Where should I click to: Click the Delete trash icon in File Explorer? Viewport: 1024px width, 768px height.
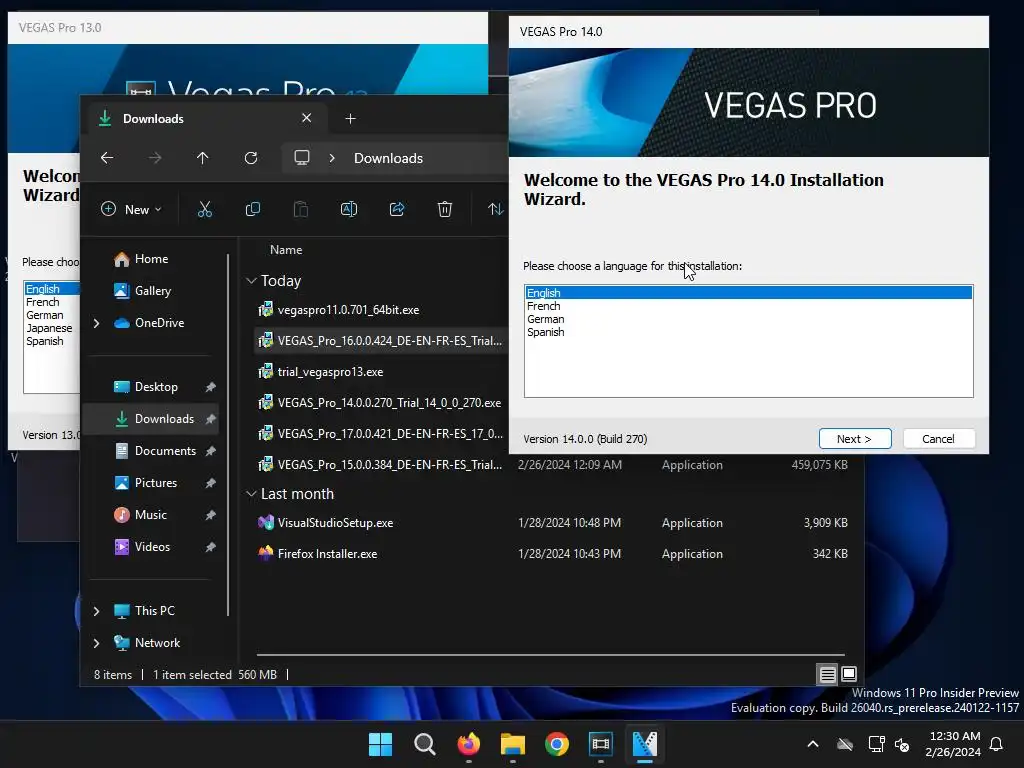445,209
